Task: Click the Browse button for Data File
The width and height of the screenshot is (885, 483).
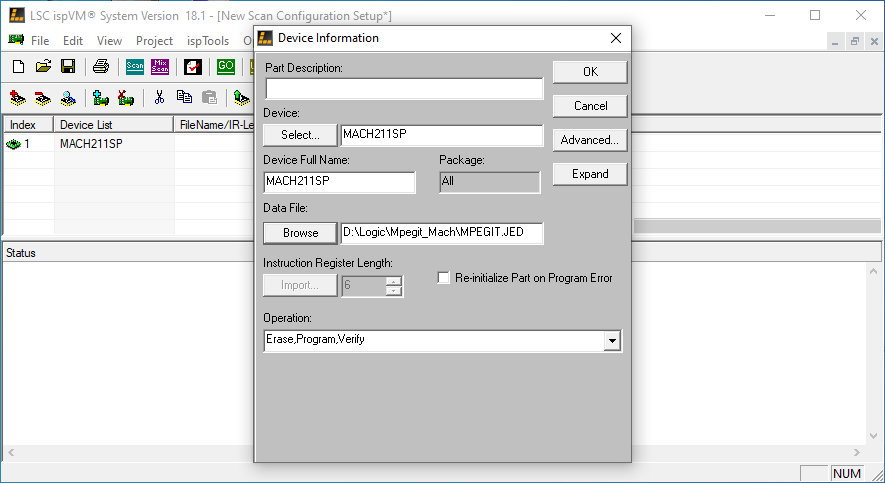Action: coord(300,233)
